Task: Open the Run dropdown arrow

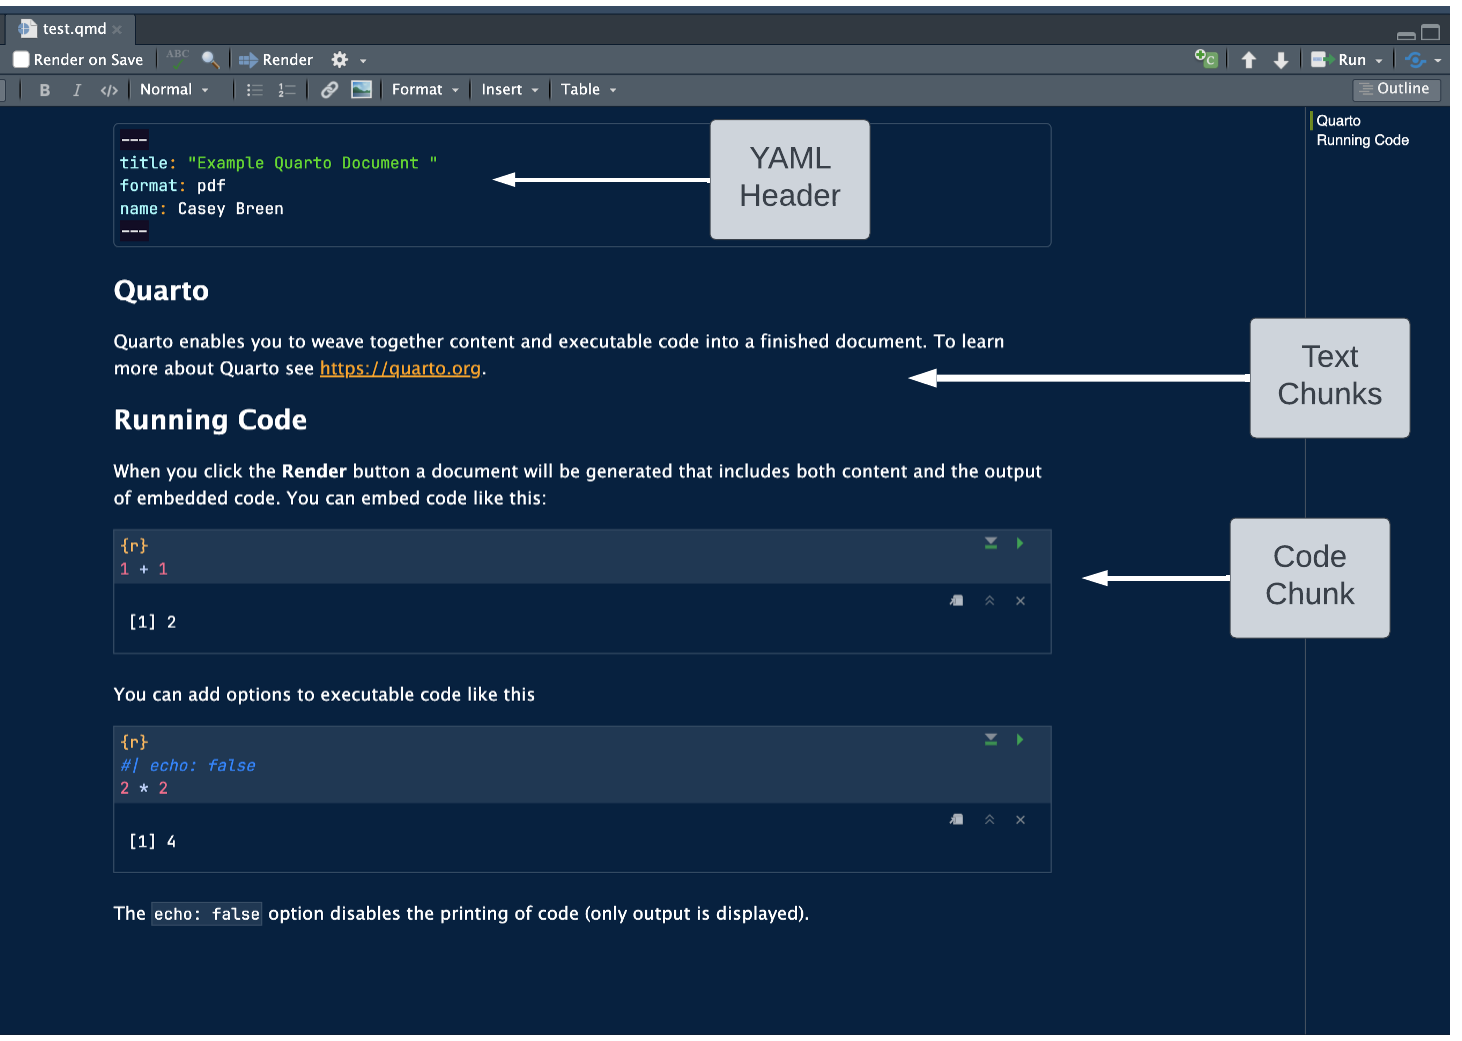Action: pos(1379,61)
